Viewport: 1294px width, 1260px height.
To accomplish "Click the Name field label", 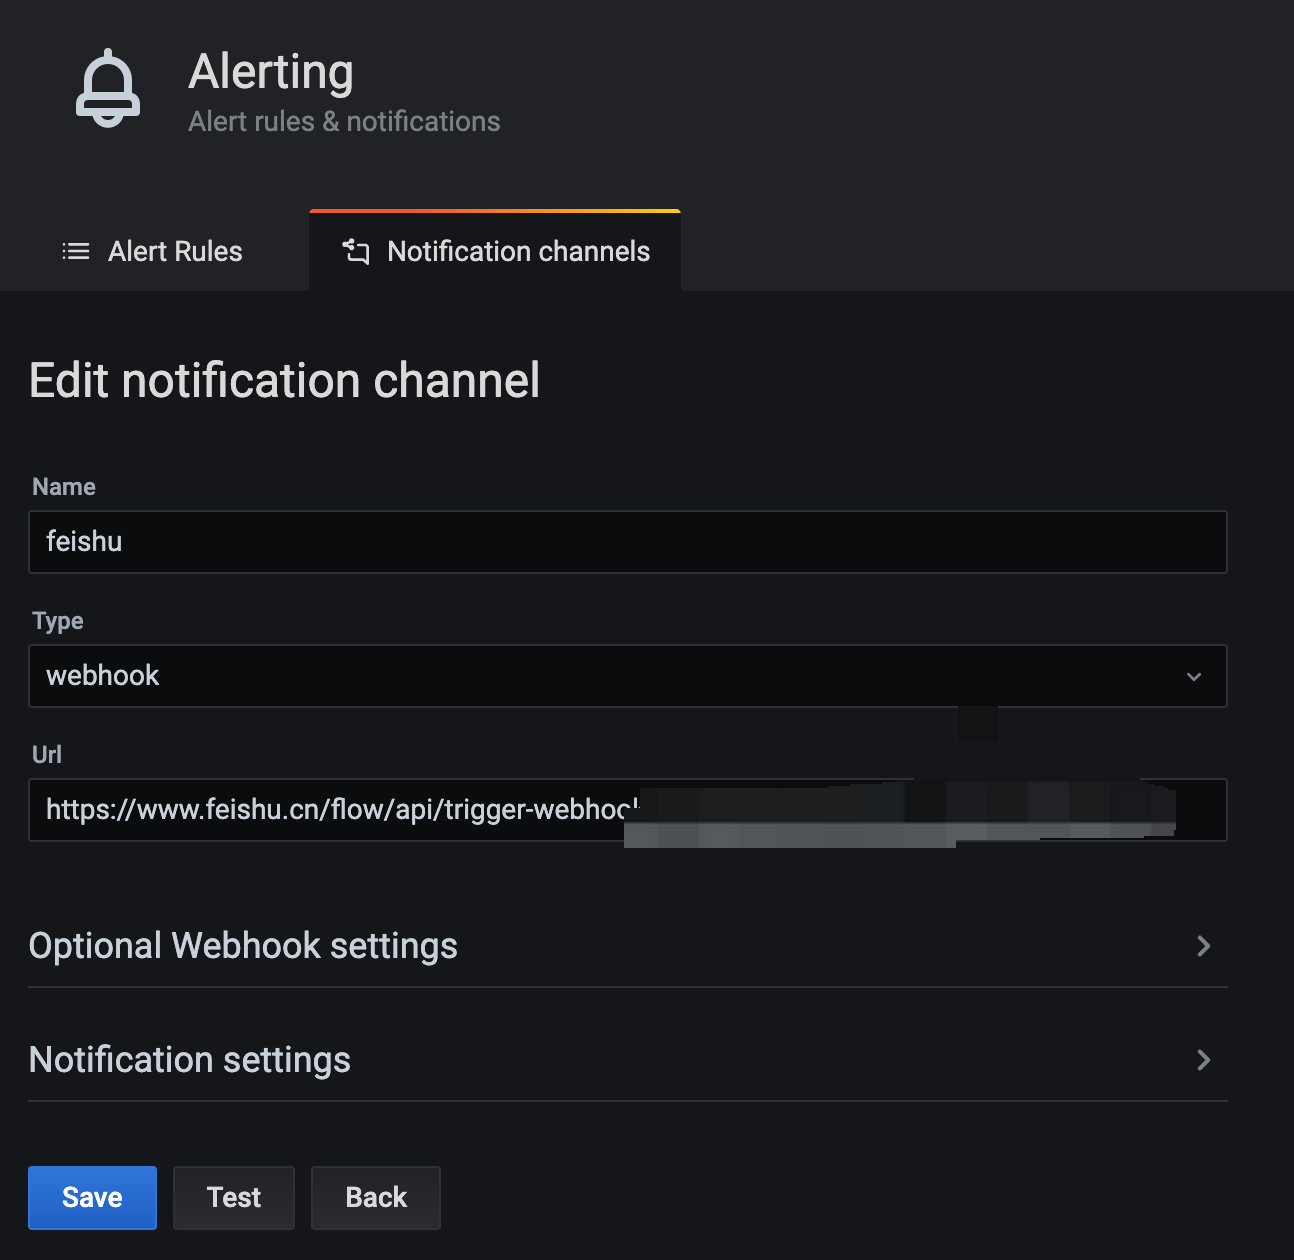I will click(64, 487).
